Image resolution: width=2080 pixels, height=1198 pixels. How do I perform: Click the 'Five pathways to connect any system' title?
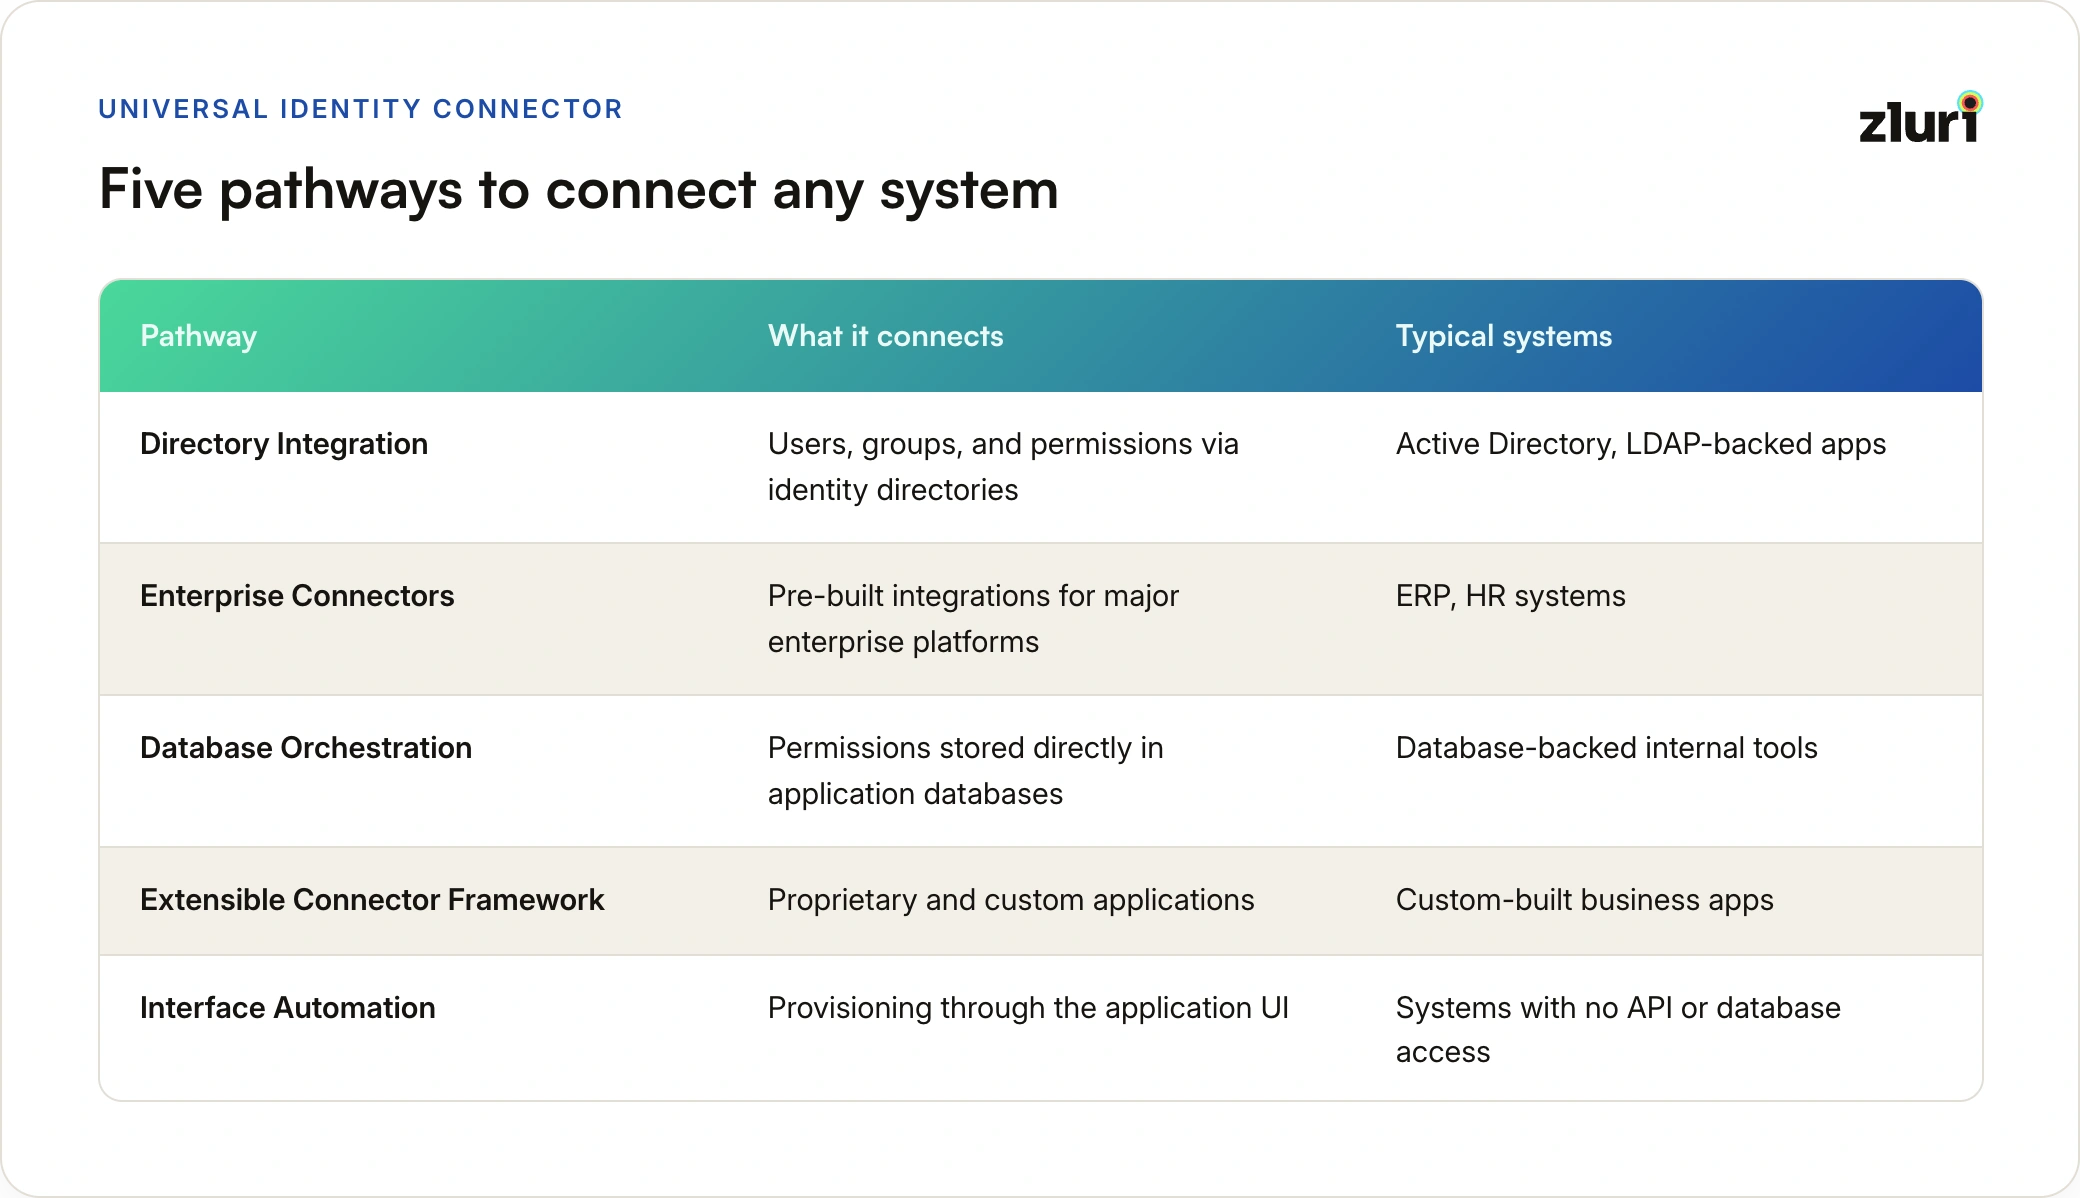[579, 190]
